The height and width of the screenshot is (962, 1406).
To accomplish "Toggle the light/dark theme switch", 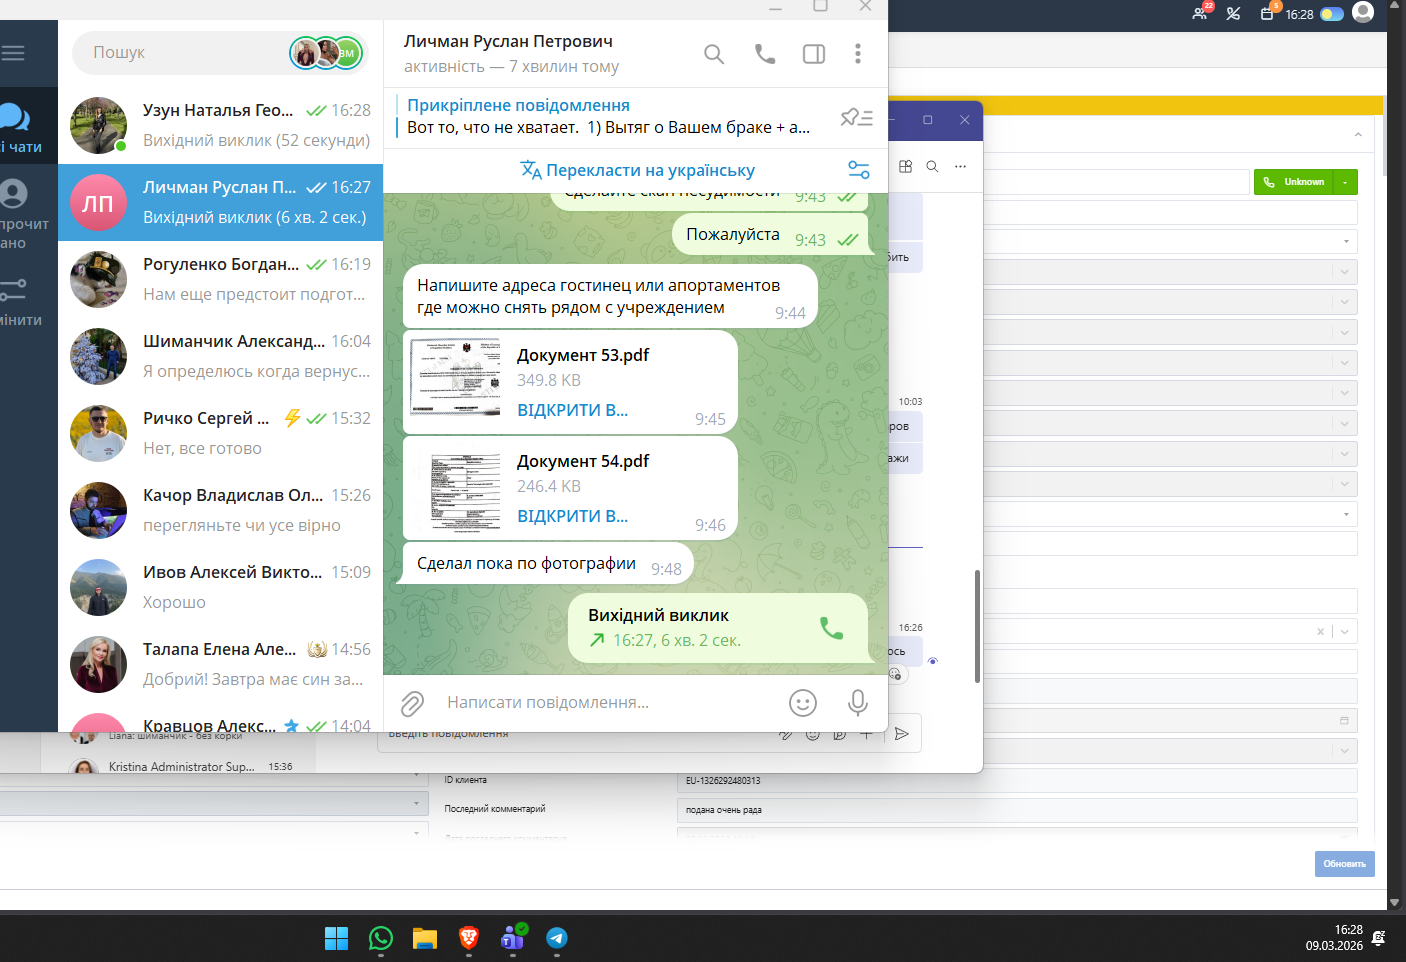I will [x=1332, y=14].
